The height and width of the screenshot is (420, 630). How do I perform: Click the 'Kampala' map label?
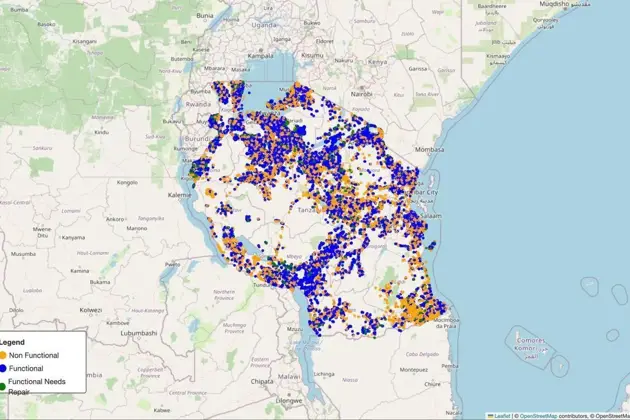click(260, 56)
